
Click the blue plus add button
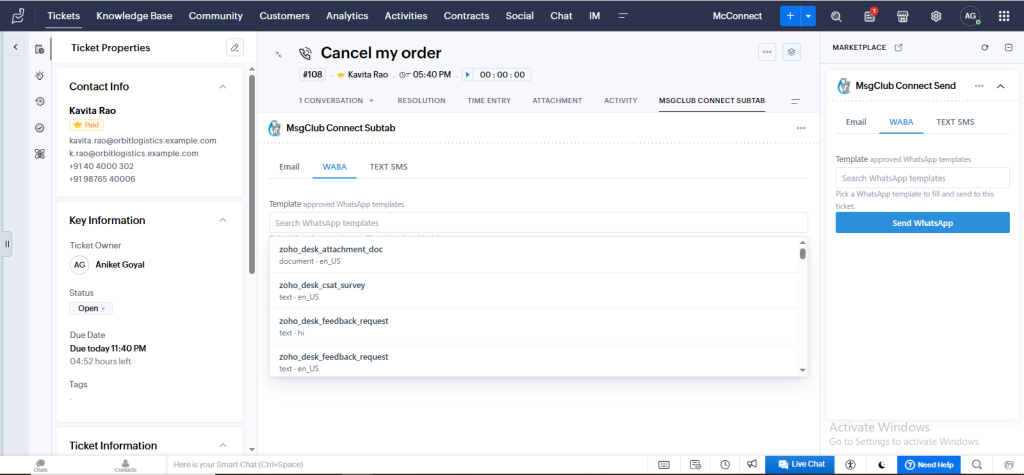(790, 16)
